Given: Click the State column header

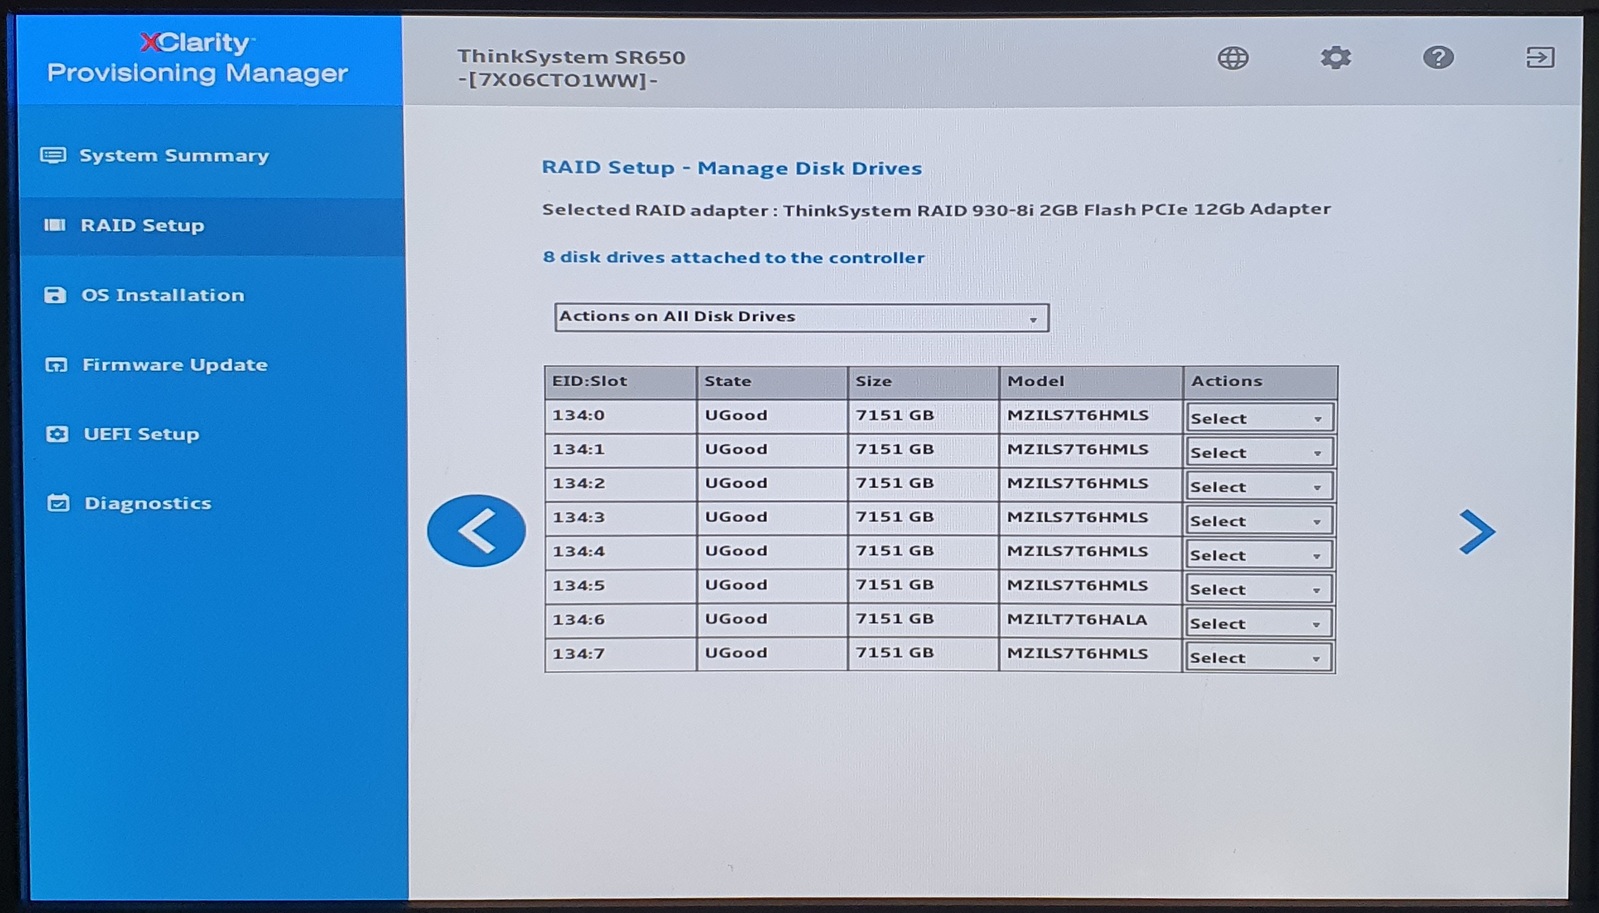Looking at the screenshot, I should [772, 381].
